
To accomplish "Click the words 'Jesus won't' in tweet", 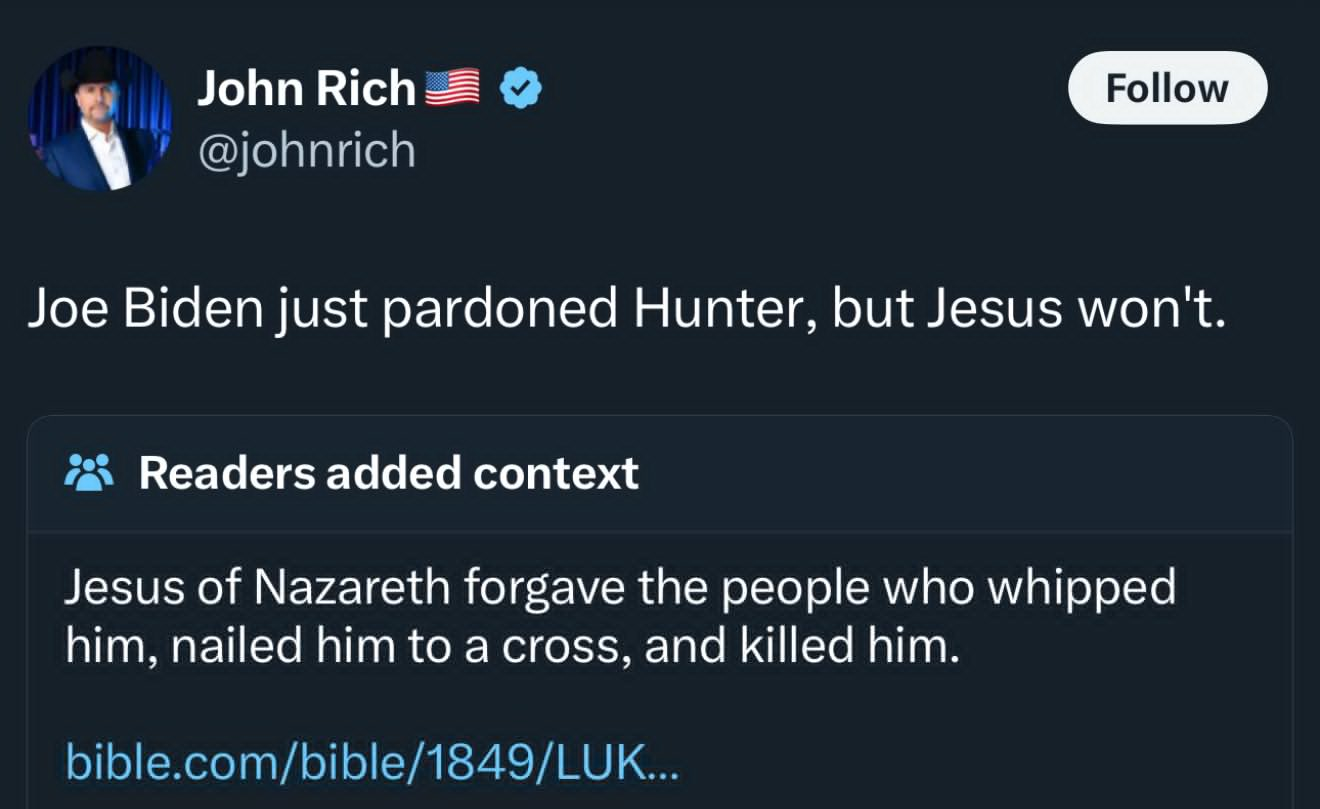I will pos(1076,311).
